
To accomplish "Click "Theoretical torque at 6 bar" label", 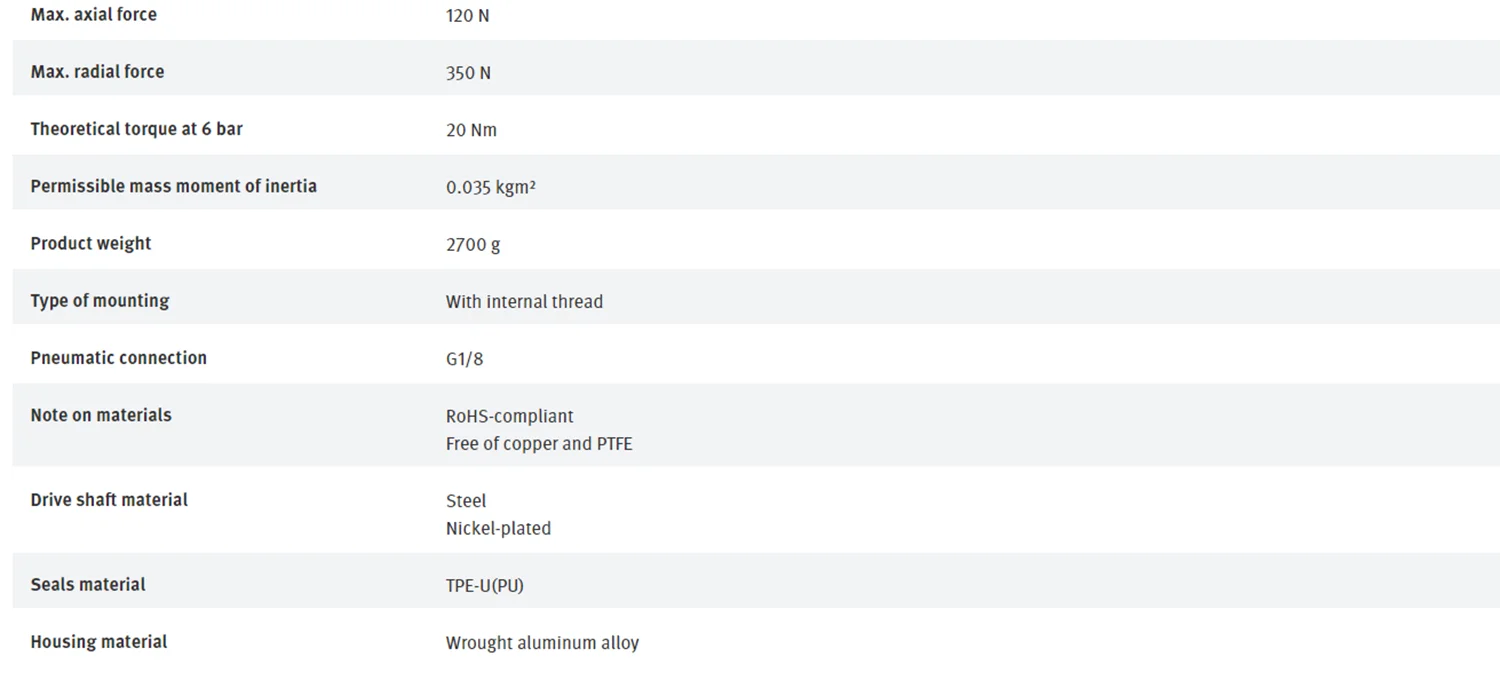I will pos(136,129).
